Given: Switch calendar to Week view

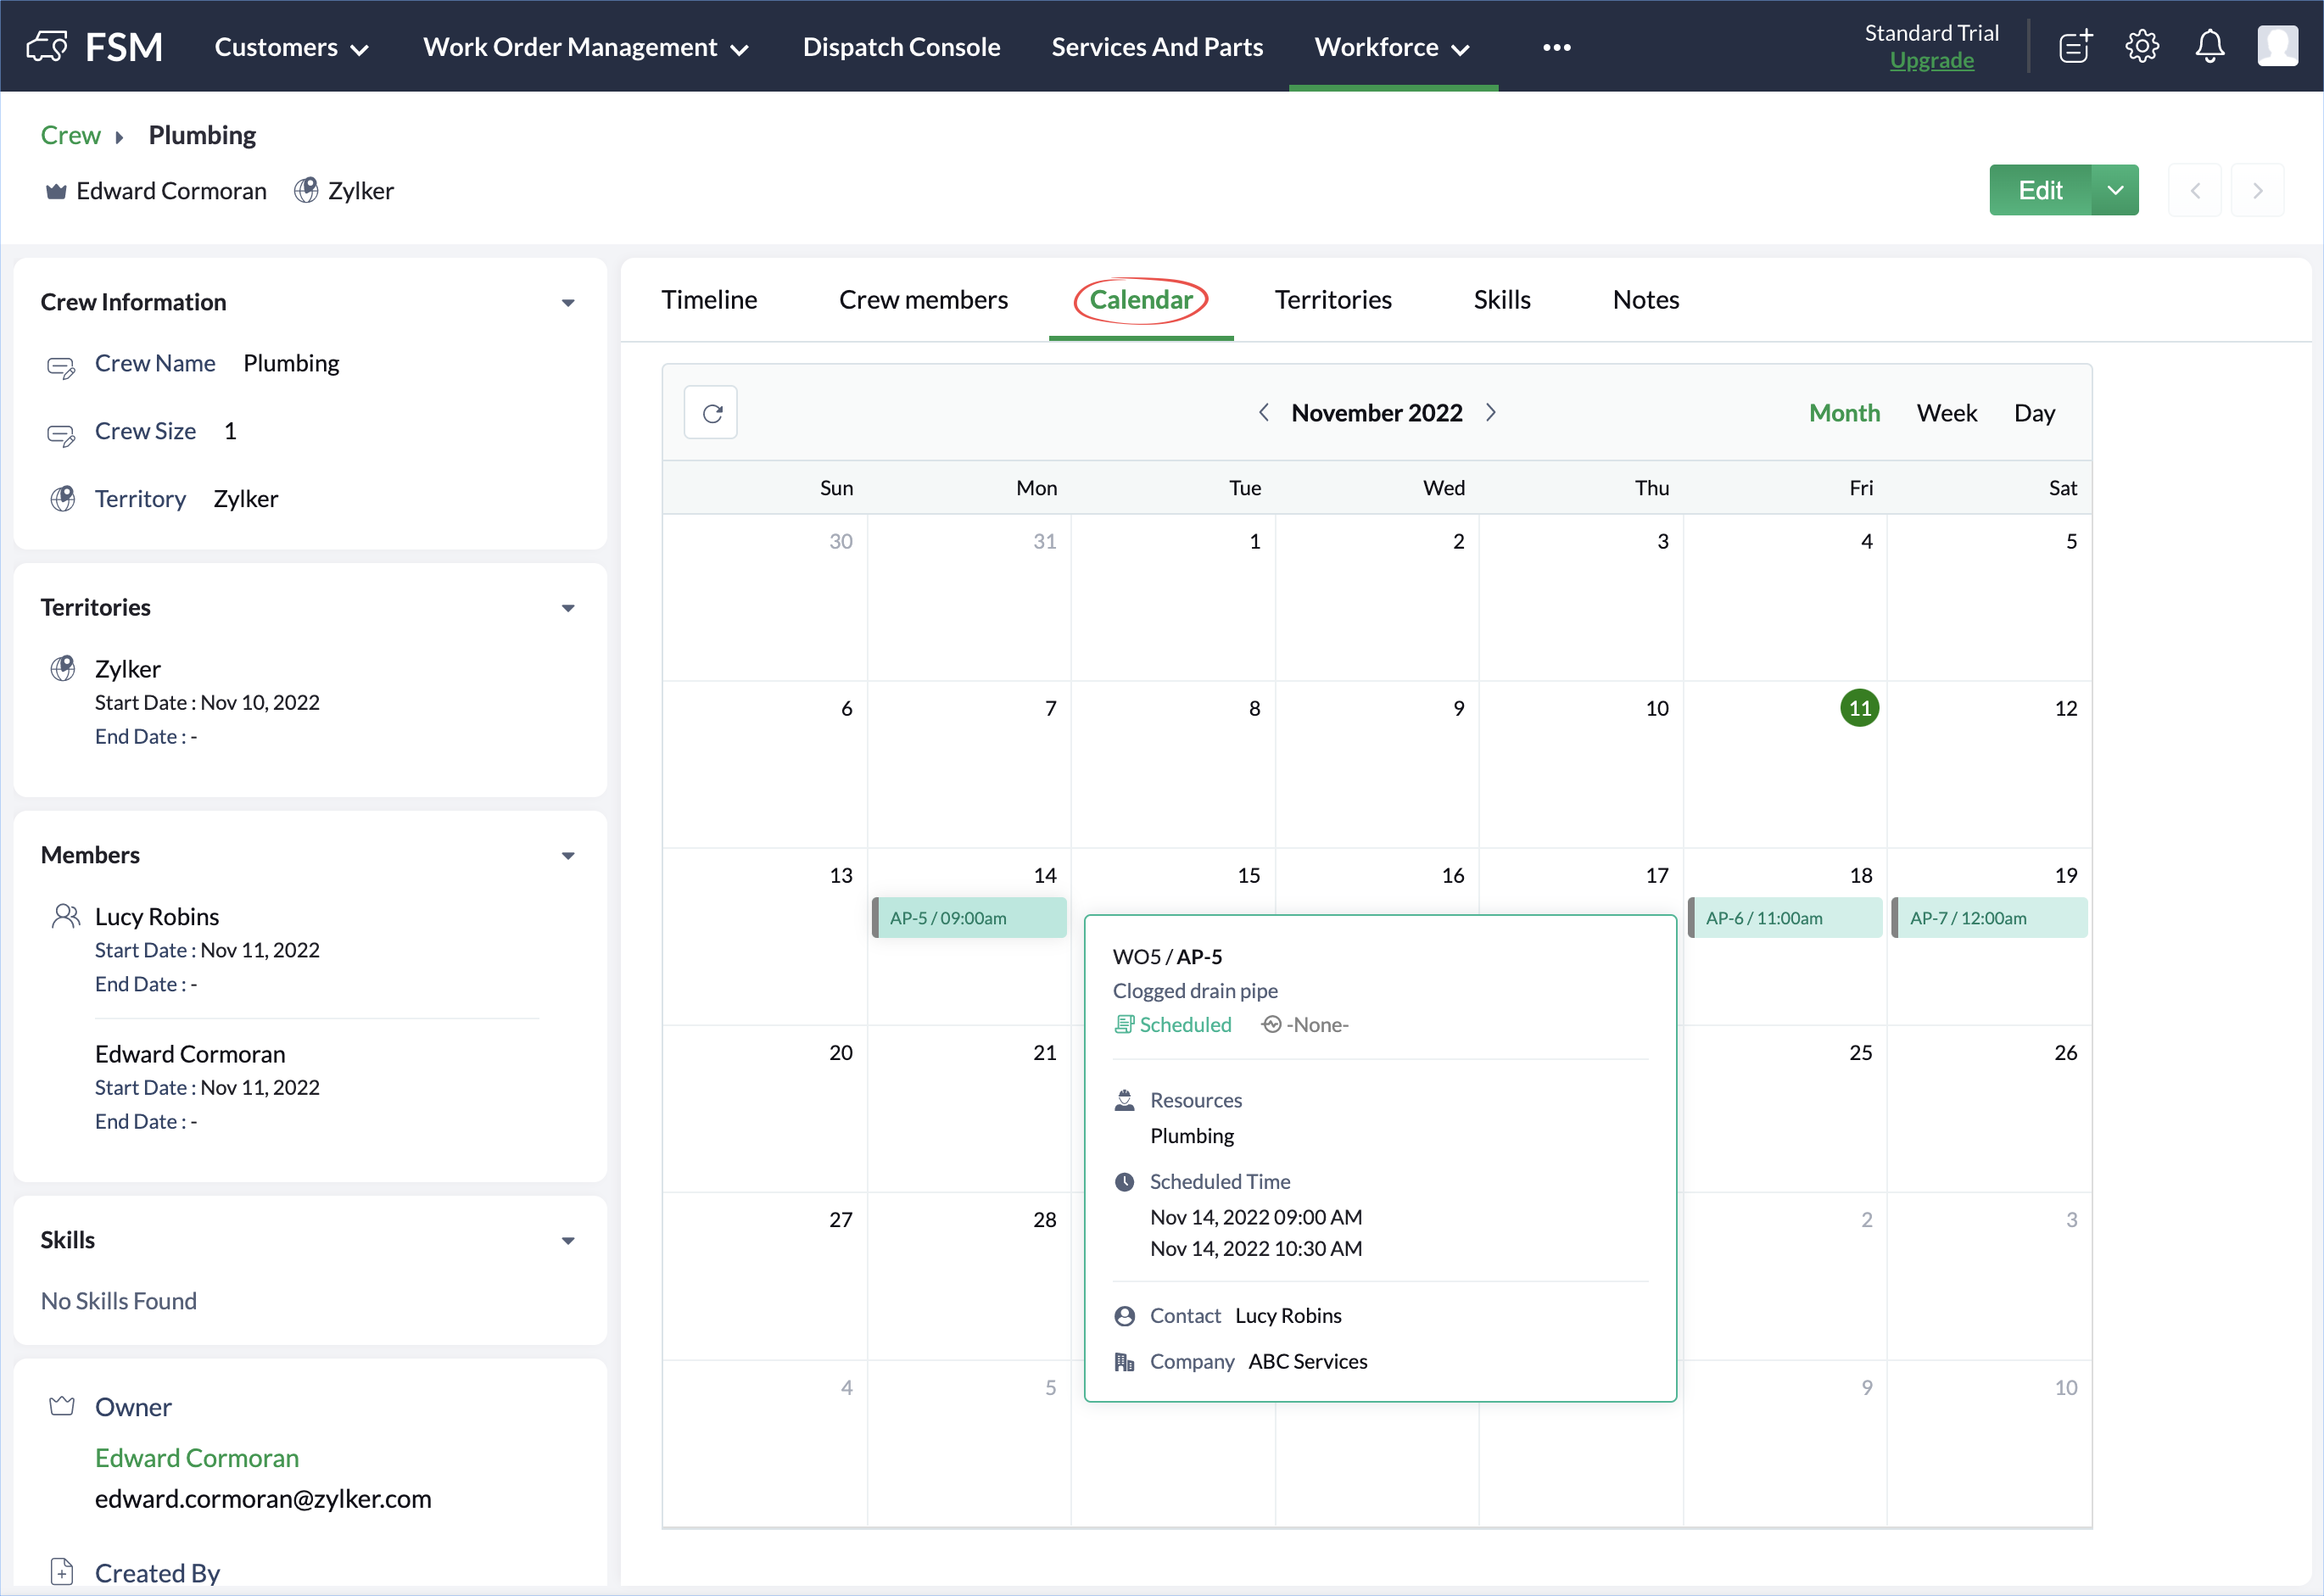Looking at the screenshot, I should click(x=1946, y=413).
